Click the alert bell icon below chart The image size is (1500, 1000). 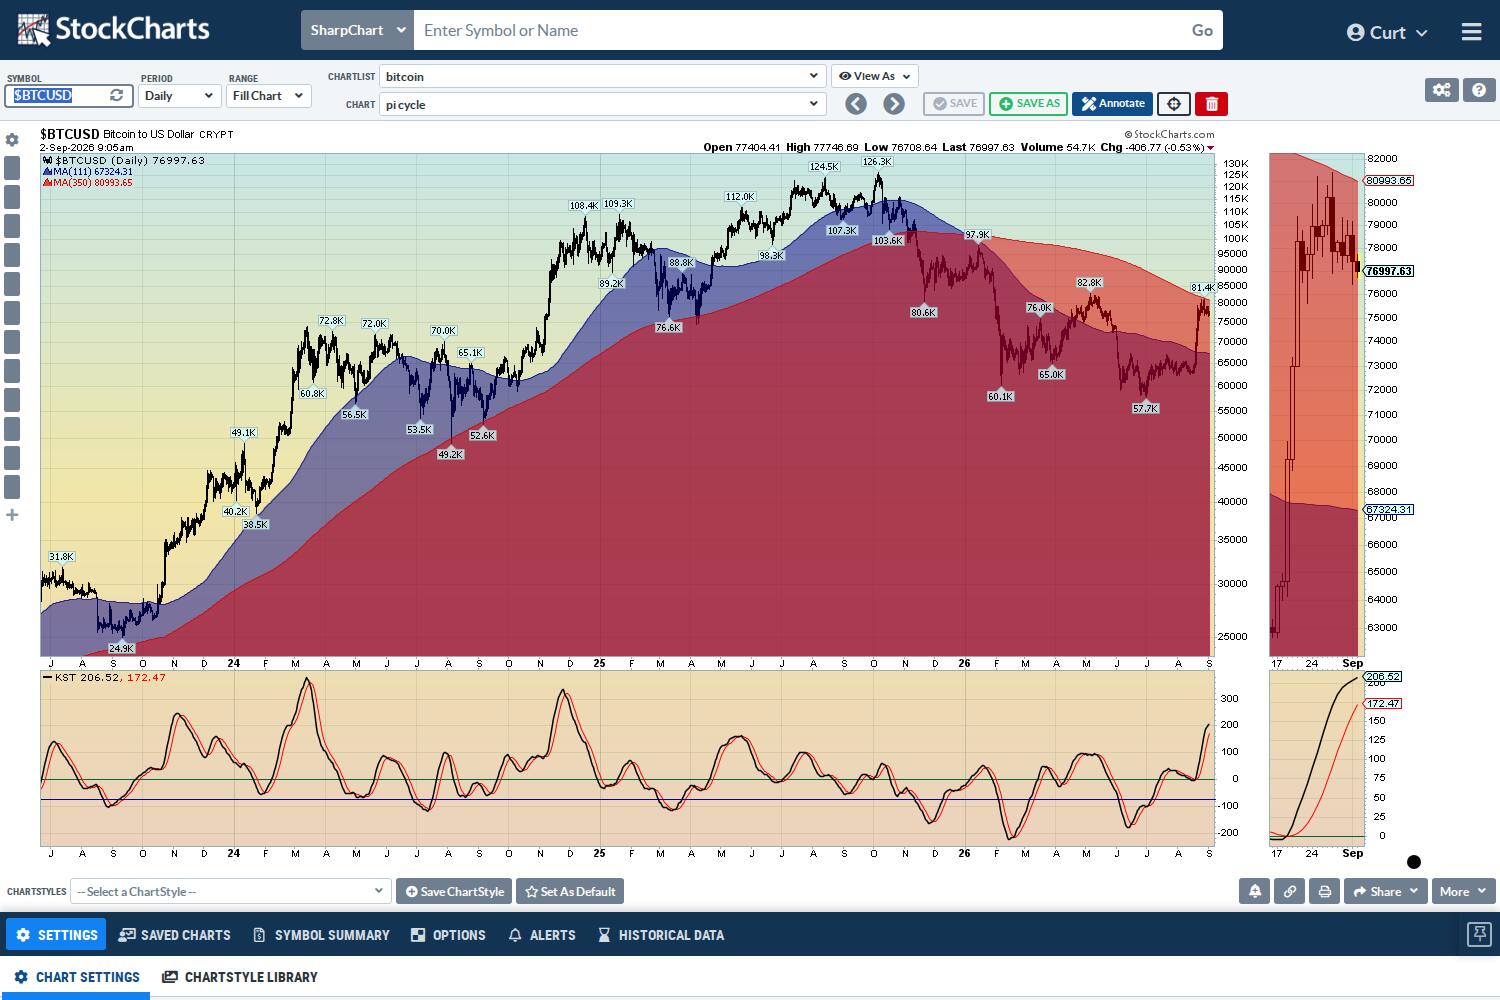1255,891
